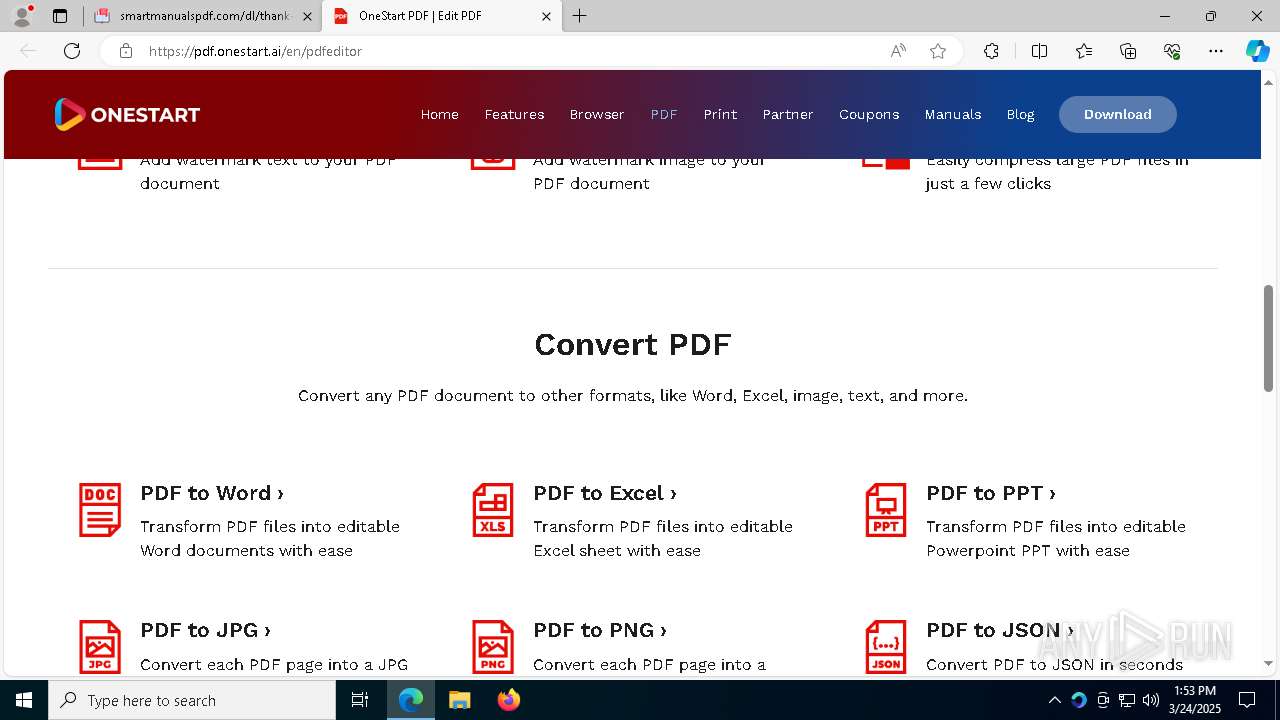Open Coupons in site navigation
Image resolution: width=1280 pixels, height=720 pixels.
(869, 114)
